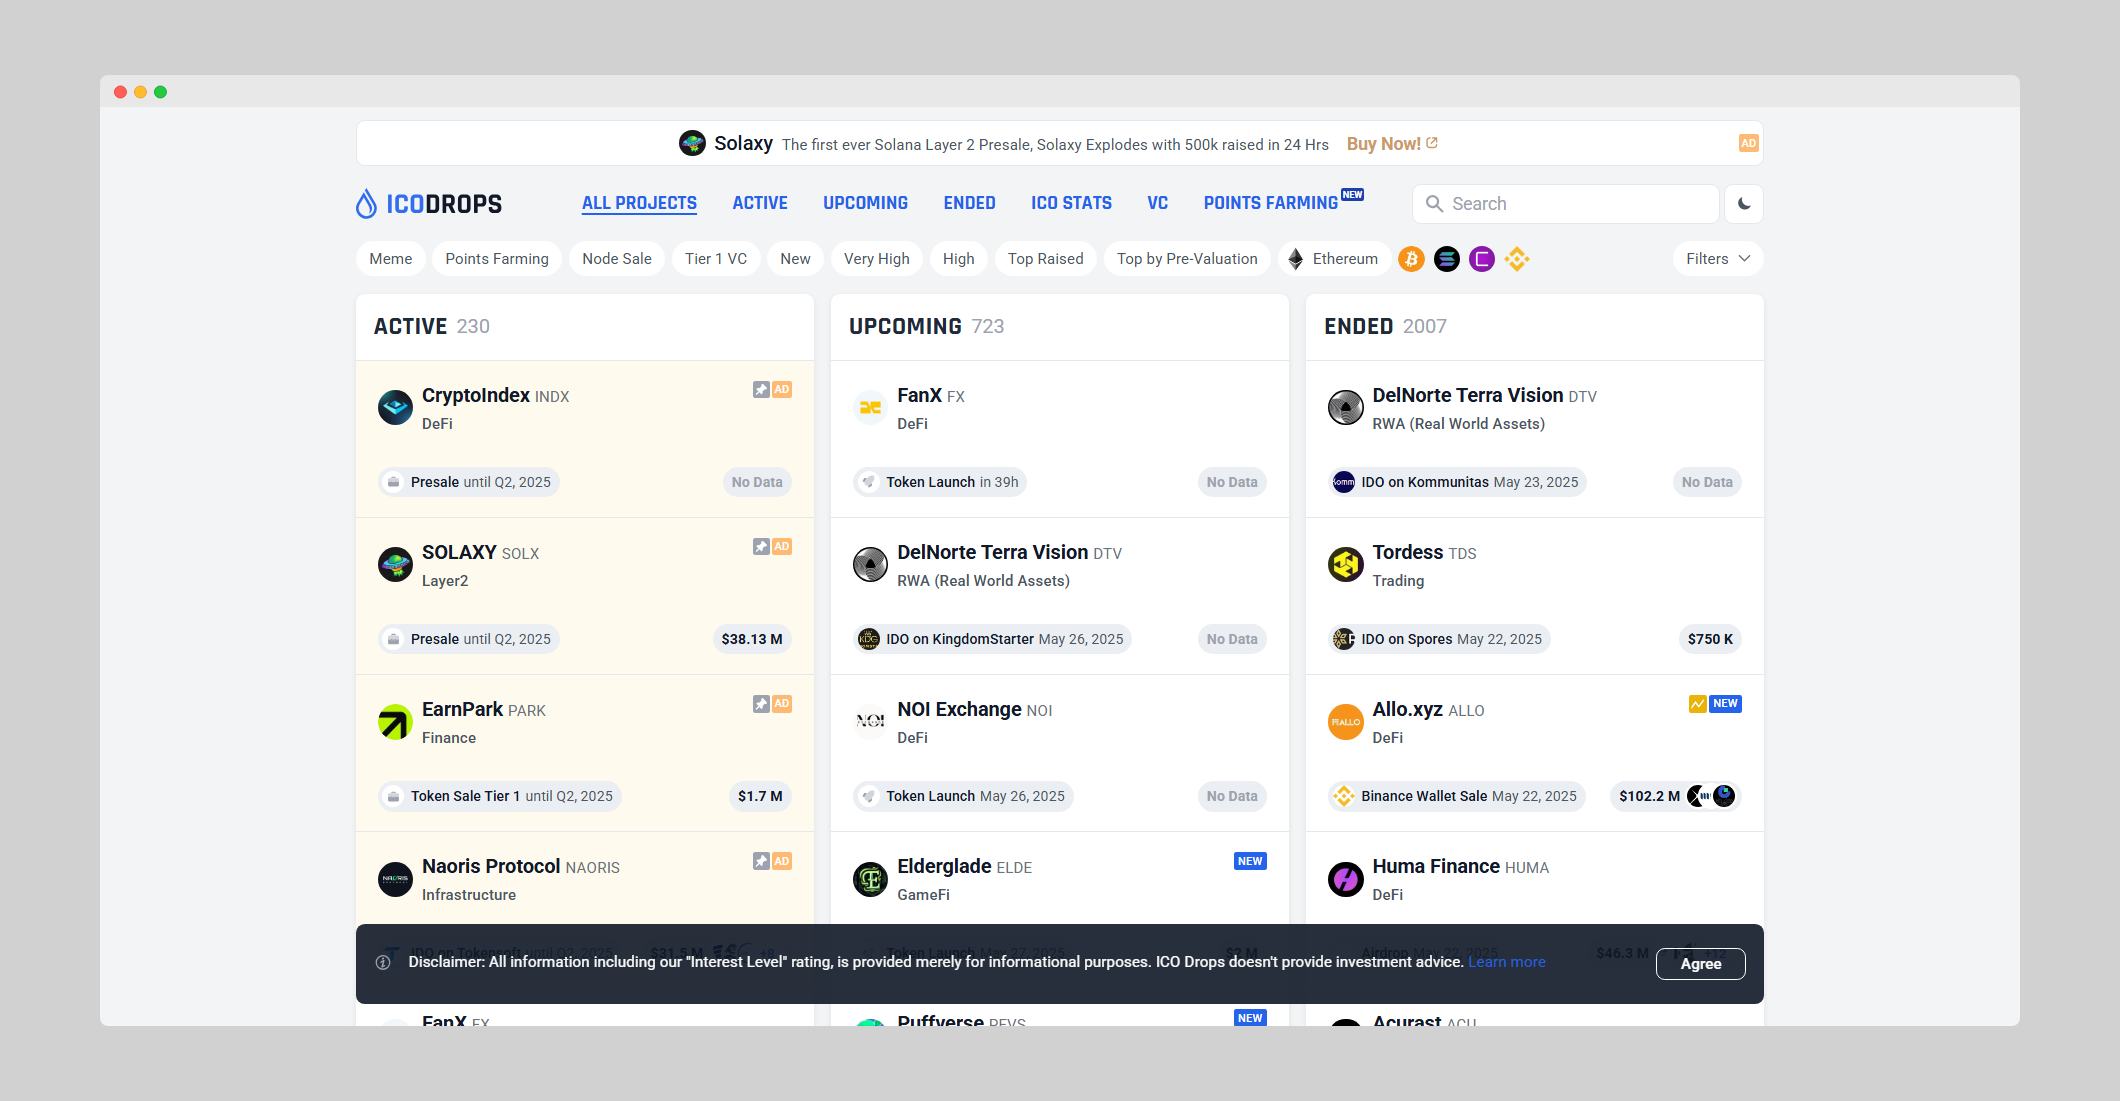Open the Learn more link
Screen dimensions: 2120x1101
(1506, 962)
